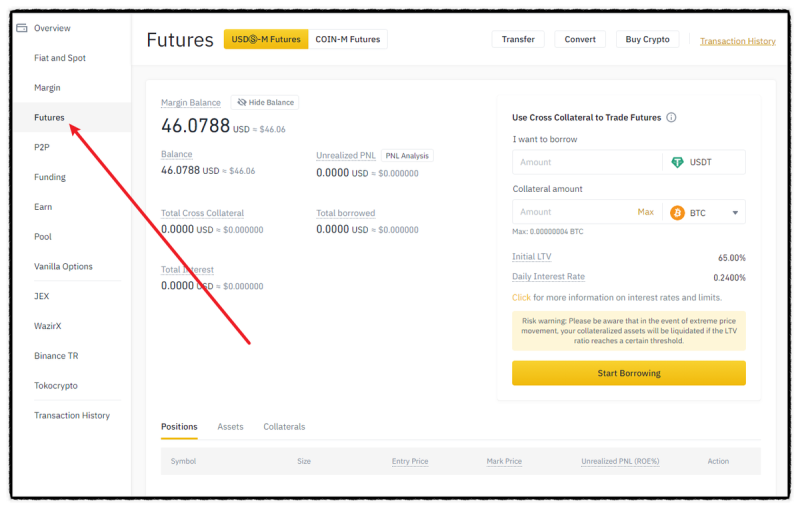800x509 pixels.
Task: Open JEX in the sidebar
Action: point(41,296)
